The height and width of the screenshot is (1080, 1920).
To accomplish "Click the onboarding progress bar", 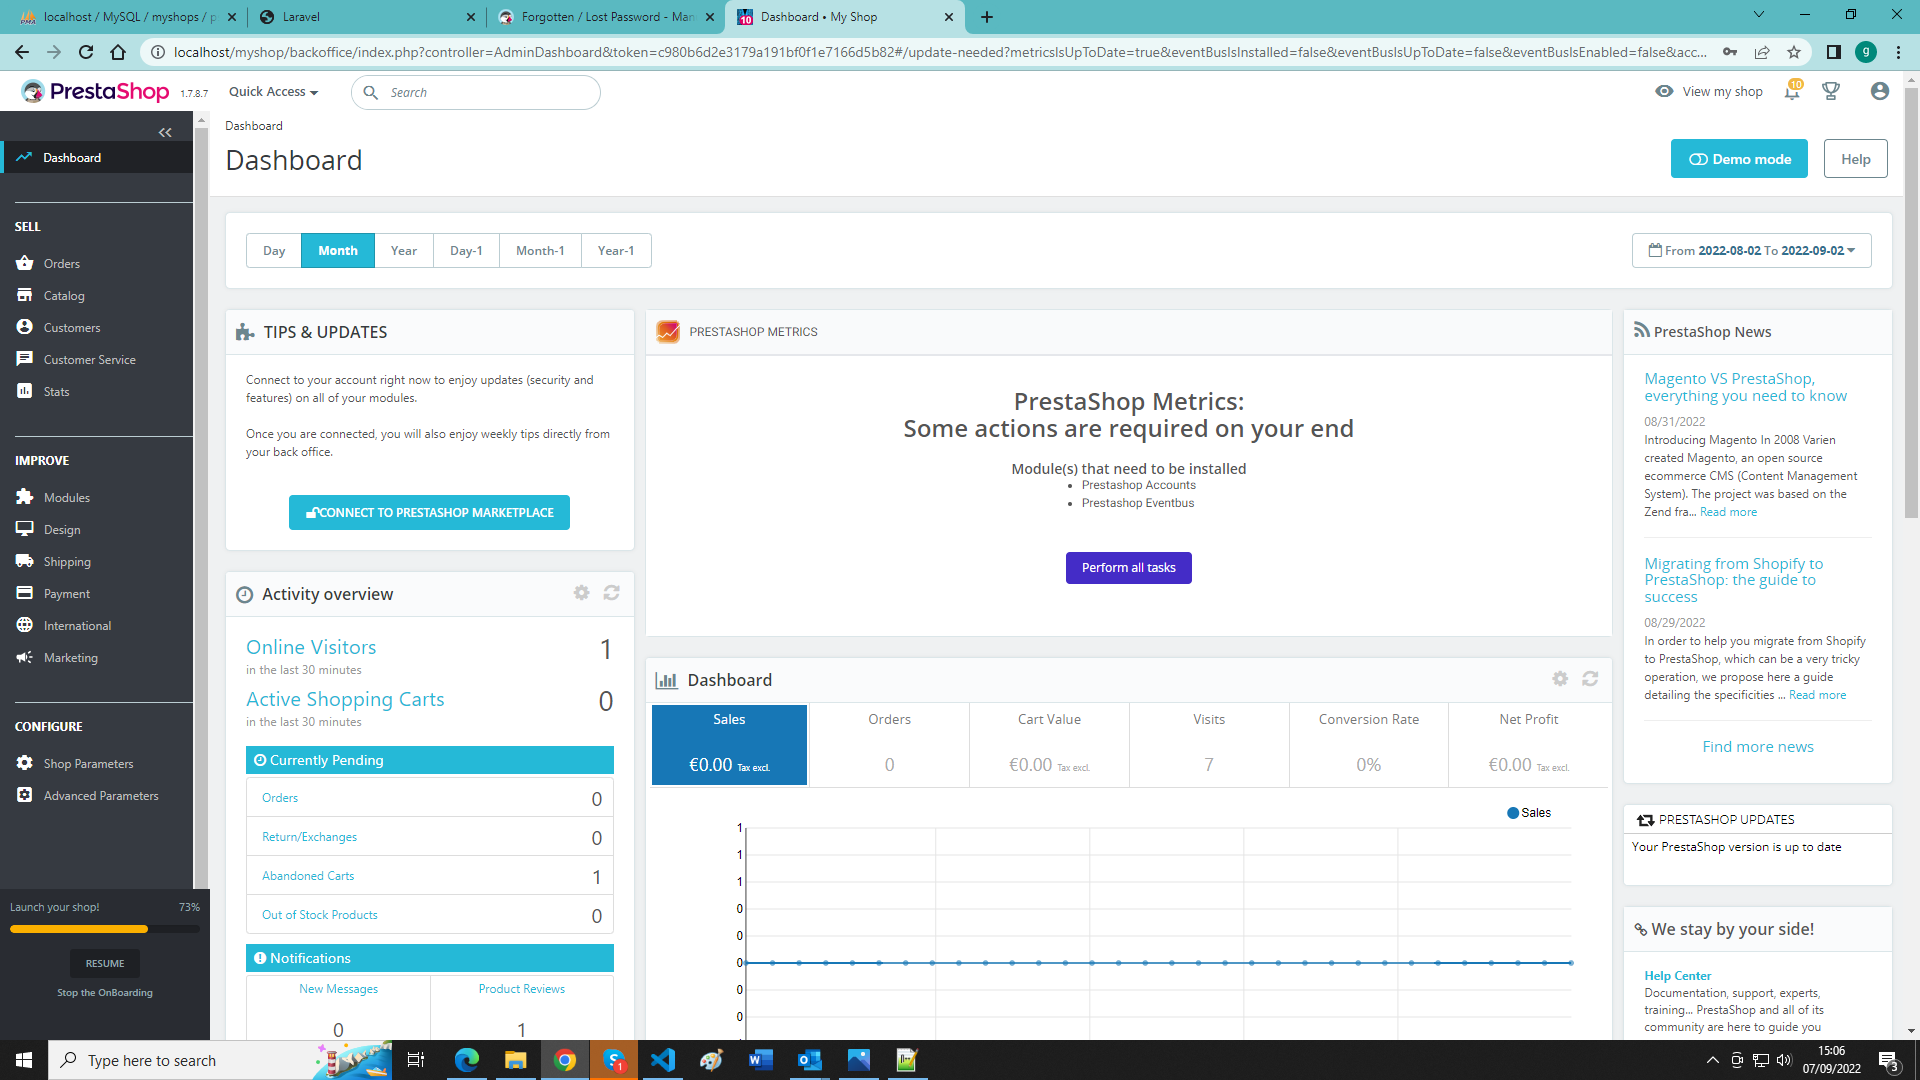I will 104,929.
